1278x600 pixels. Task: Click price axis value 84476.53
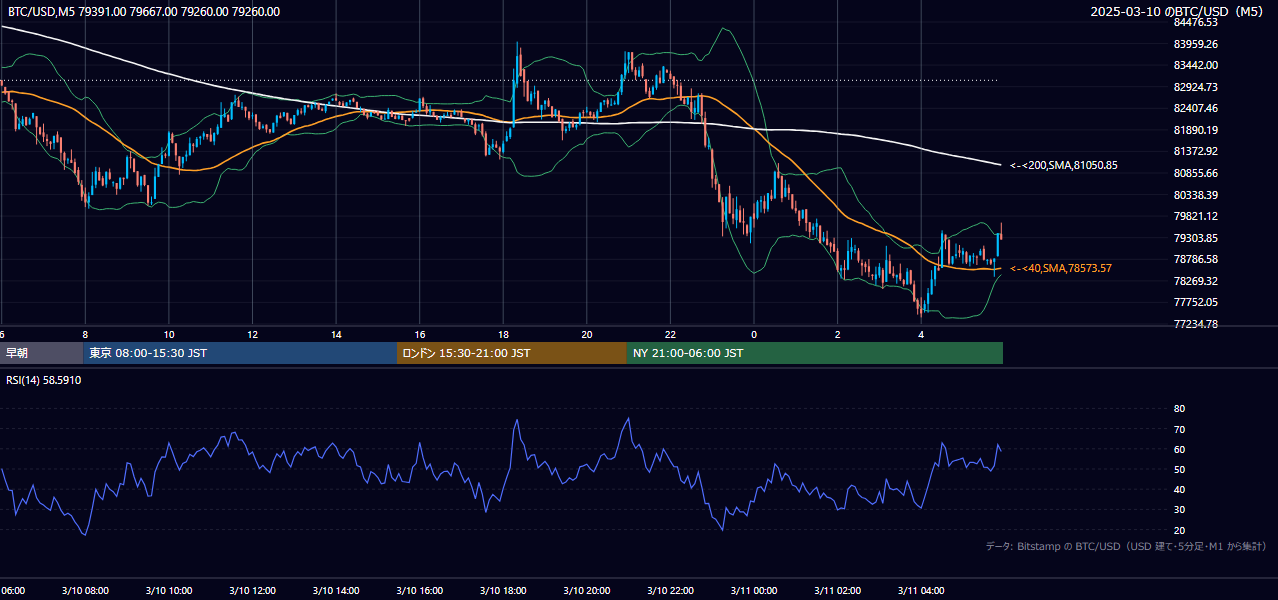click(1196, 22)
